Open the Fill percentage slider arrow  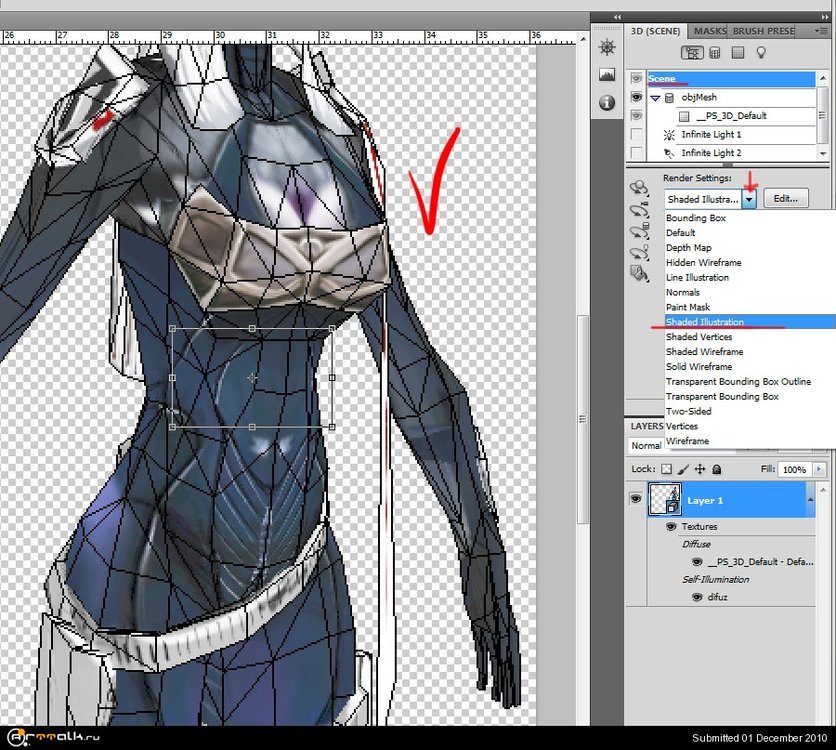(x=819, y=469)
